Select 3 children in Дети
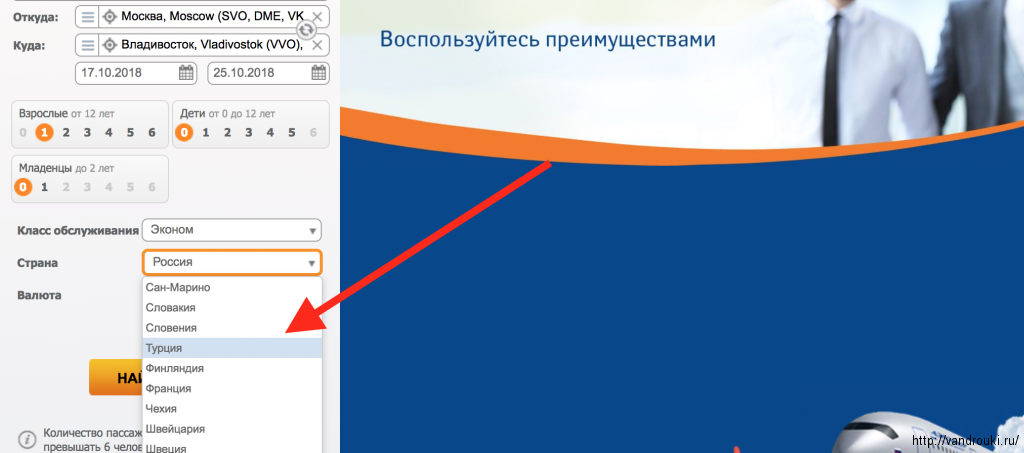Viewport: 1024px width, 453px height. click(249, 133)
